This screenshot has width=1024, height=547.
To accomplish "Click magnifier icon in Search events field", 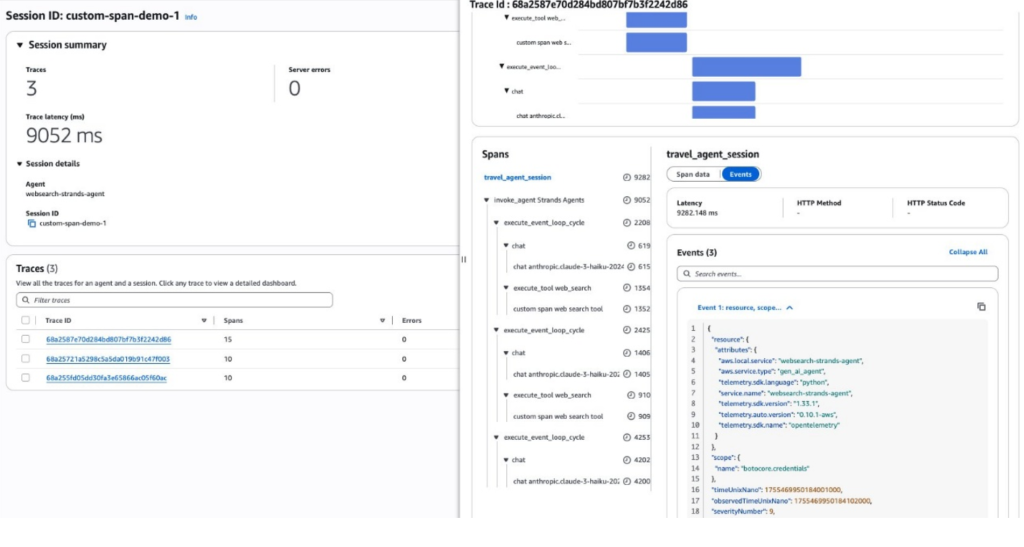I will coord(686,274).
